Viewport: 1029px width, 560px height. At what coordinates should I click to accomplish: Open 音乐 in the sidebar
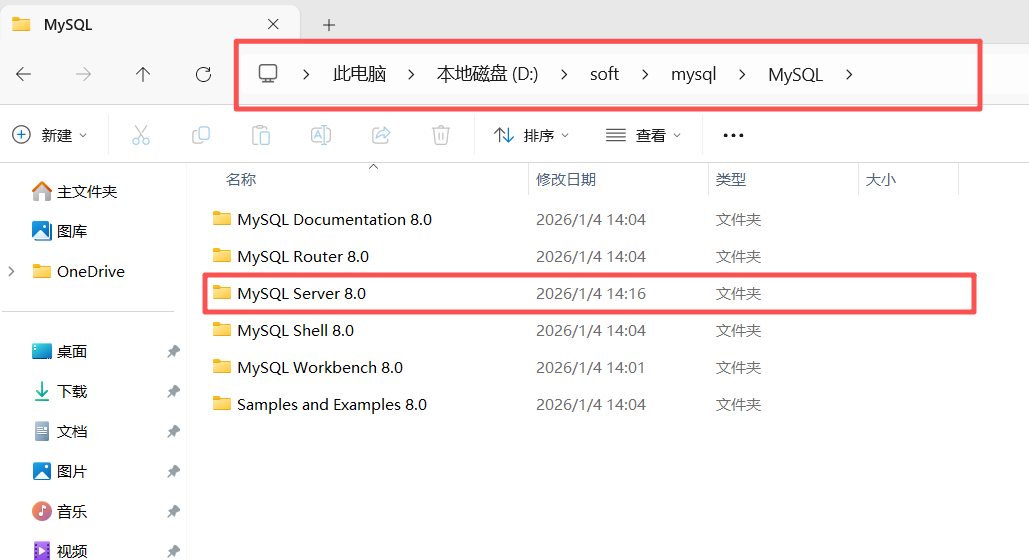click(x=60, y=511)
